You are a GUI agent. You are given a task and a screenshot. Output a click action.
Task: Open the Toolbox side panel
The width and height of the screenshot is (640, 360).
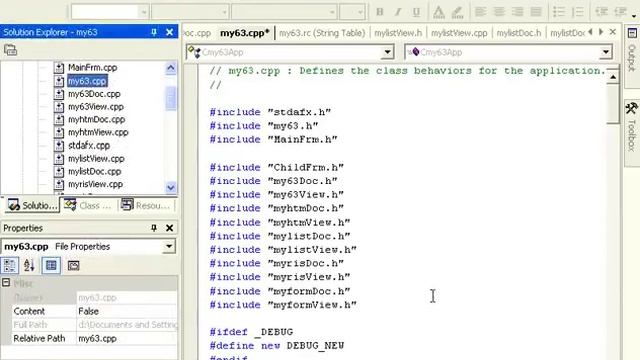(x=632, y=133)
